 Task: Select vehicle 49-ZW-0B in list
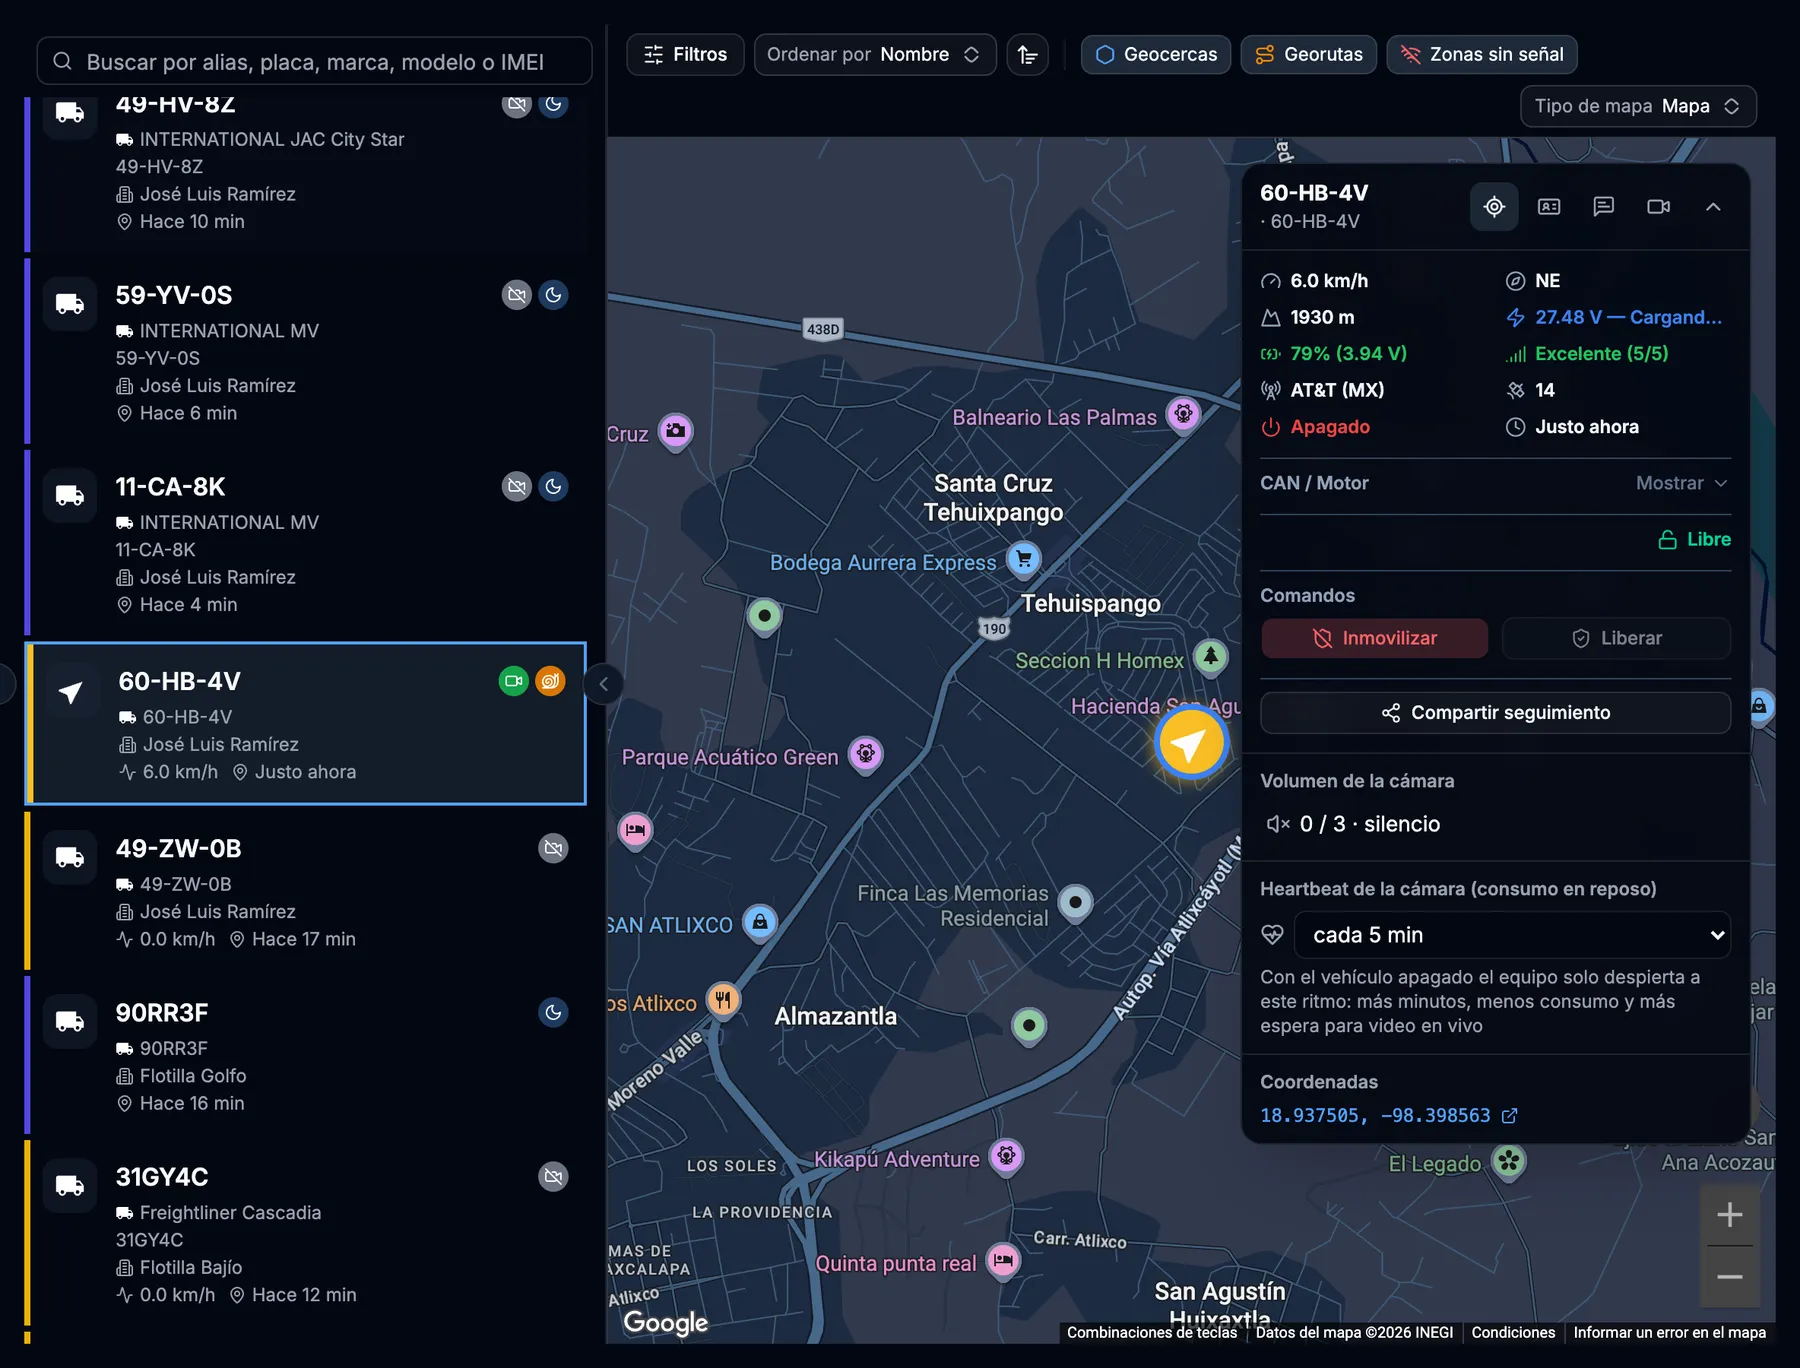point(305,891)
